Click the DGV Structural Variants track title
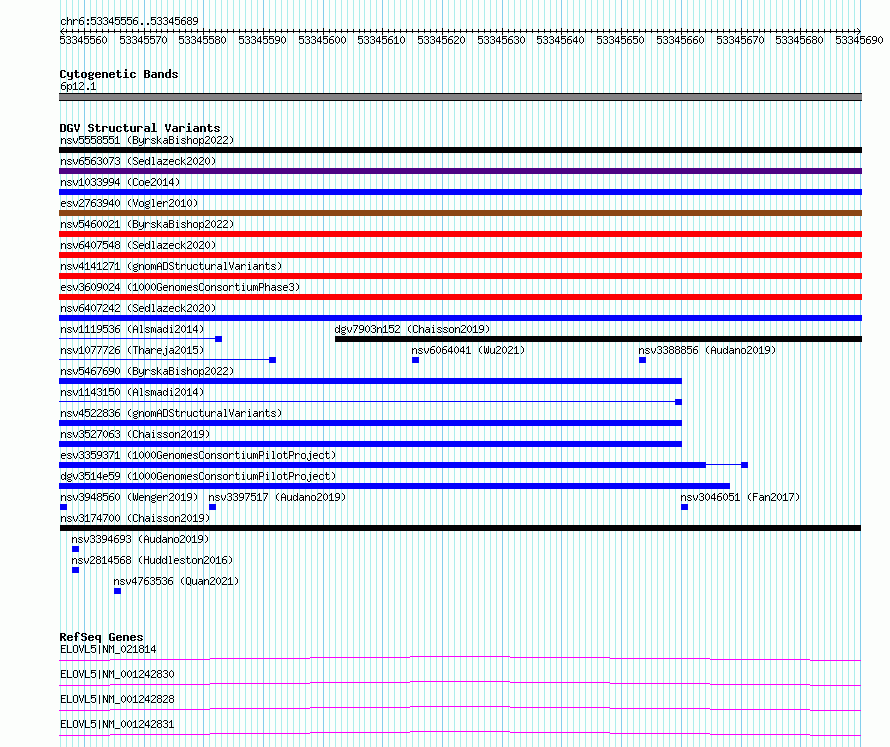Image resolution: width=890 pixels, height=747 pixels. tap(140, 128)
